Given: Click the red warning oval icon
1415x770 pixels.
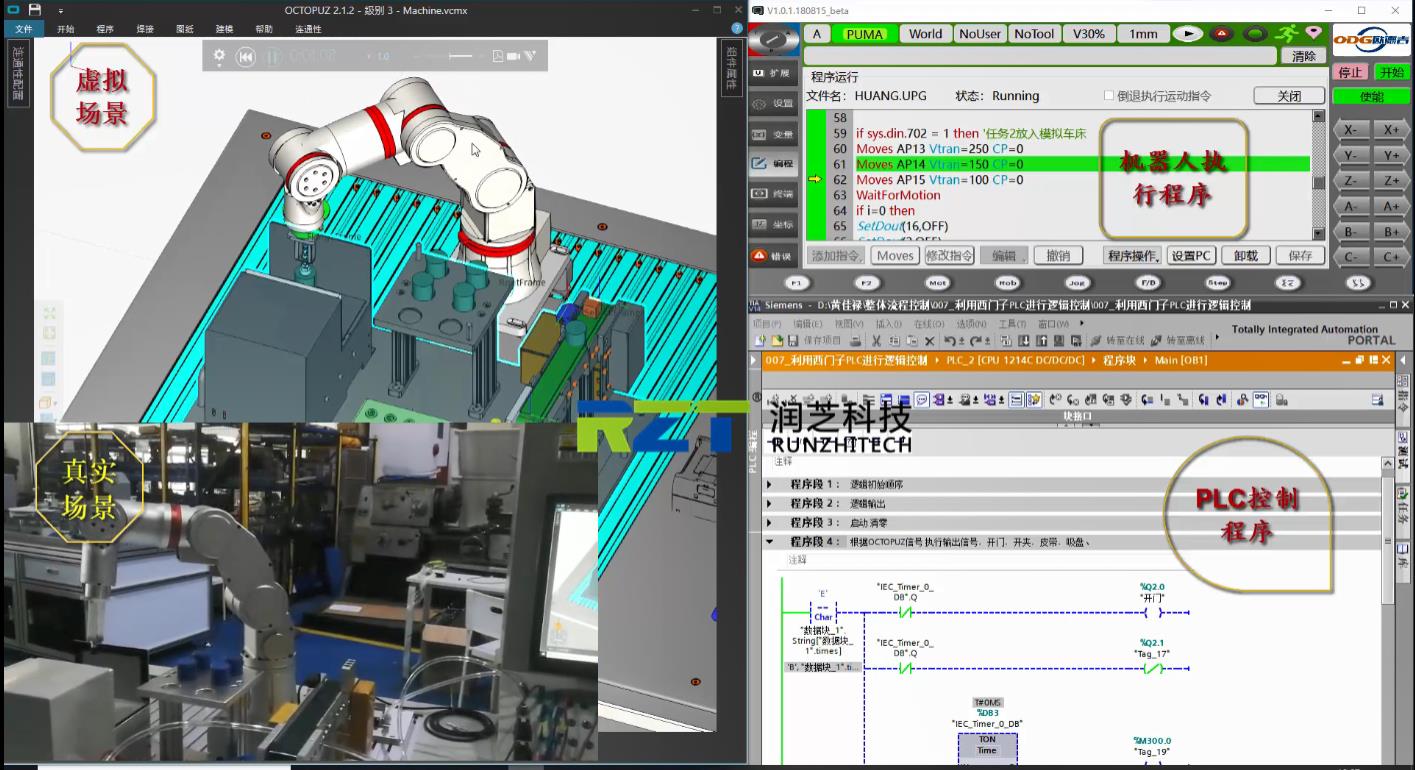Looking at the screenshot, I should coord(1221,33).
